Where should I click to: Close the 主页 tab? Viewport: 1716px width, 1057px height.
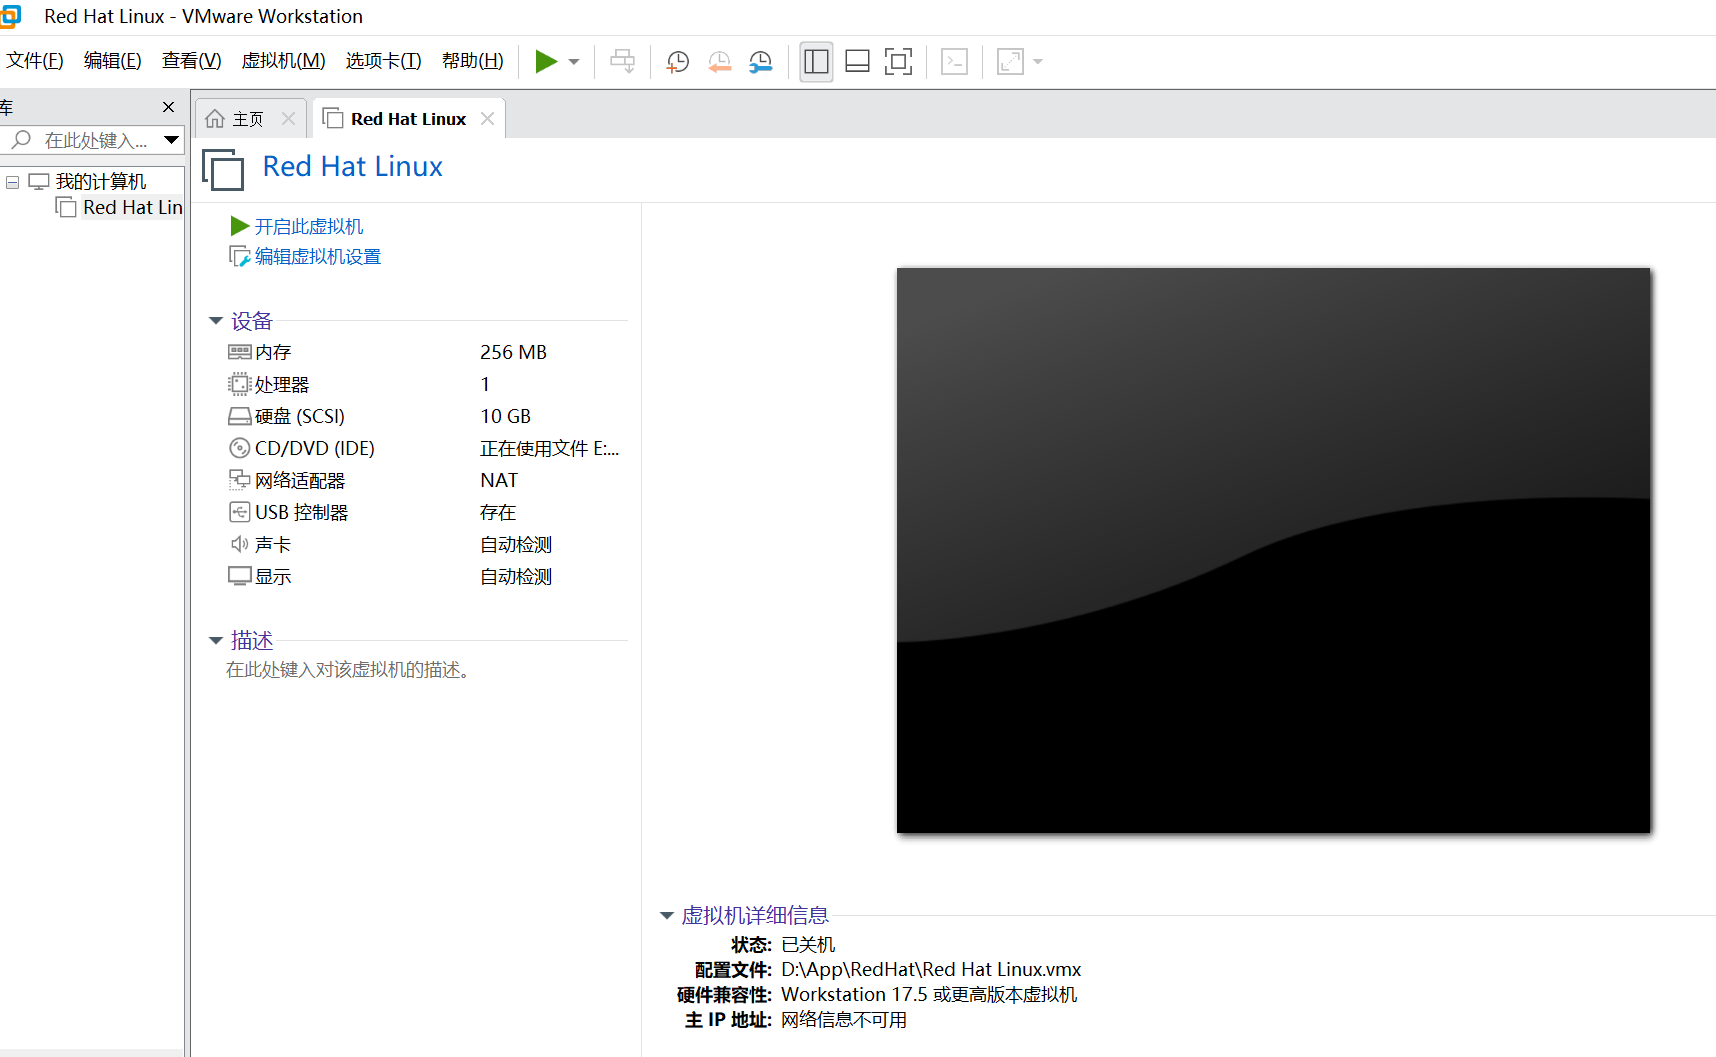click(289, 118)
